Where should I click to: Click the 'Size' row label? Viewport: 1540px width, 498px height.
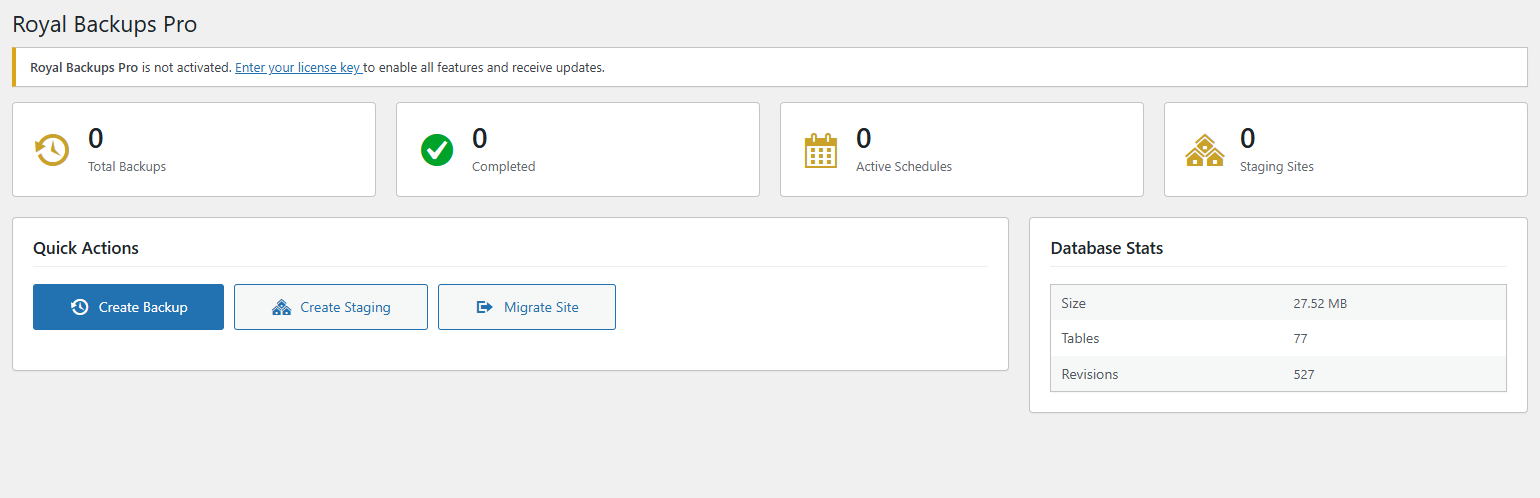(1074, 303)
